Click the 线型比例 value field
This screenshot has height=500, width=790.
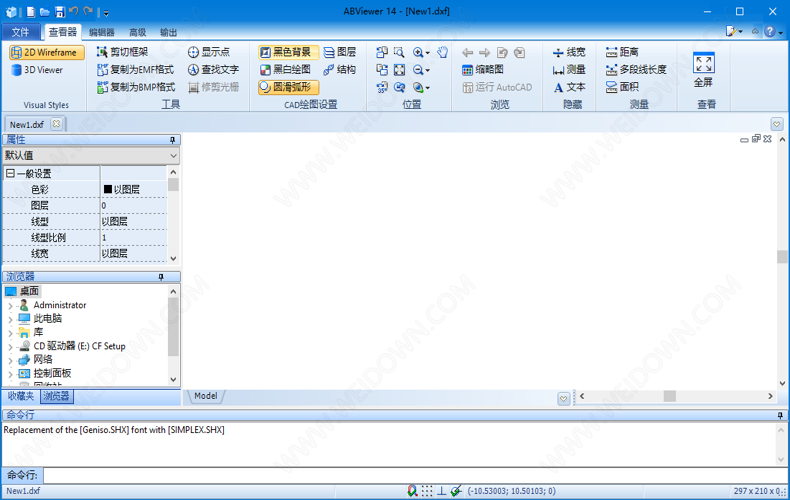click(x=134, y=237)
